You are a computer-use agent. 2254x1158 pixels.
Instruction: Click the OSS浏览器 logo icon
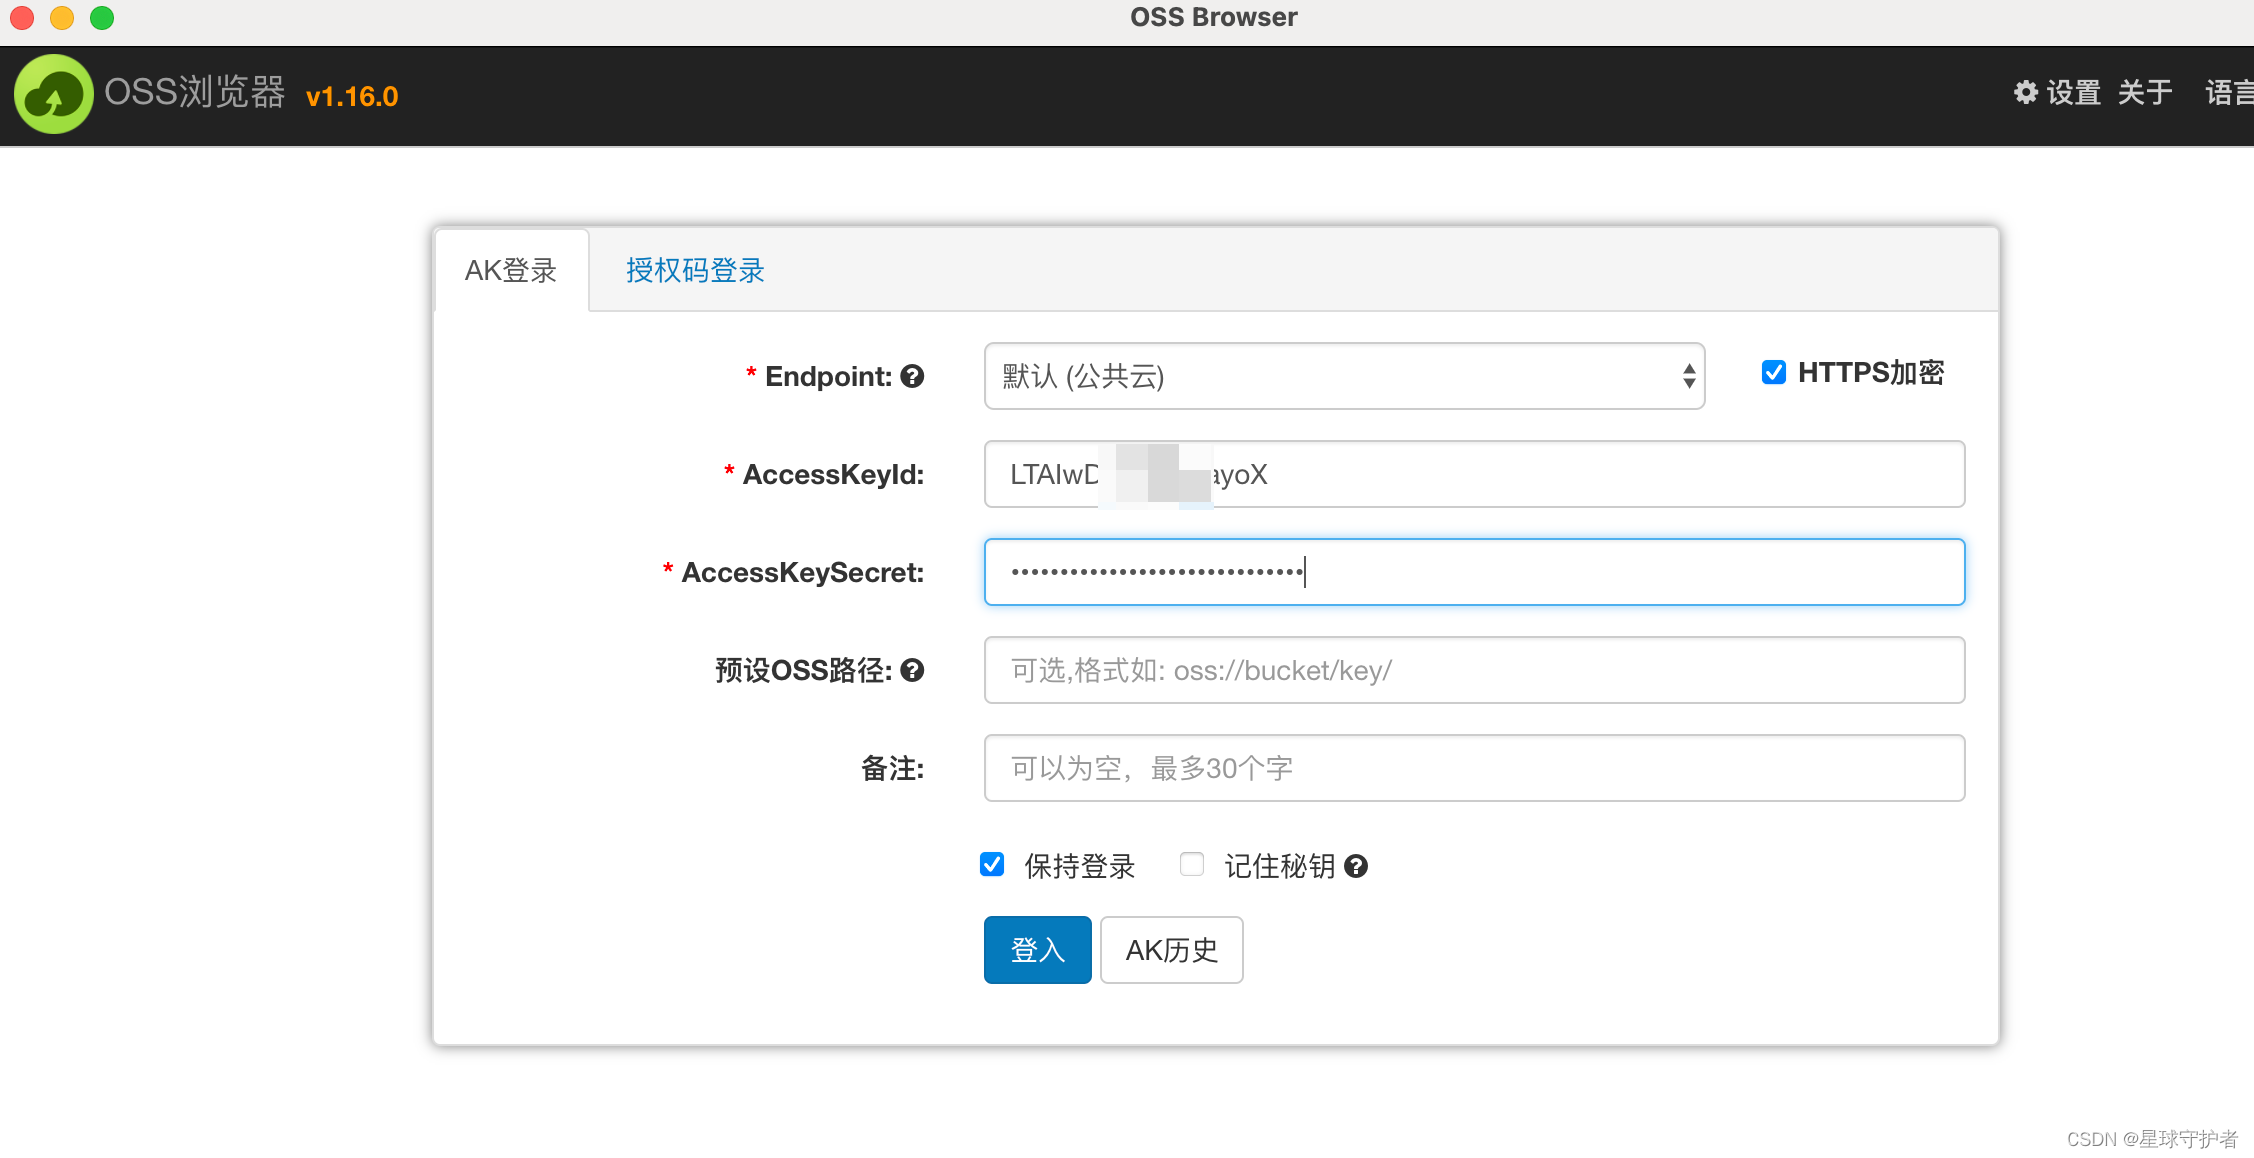click(54, 94)
